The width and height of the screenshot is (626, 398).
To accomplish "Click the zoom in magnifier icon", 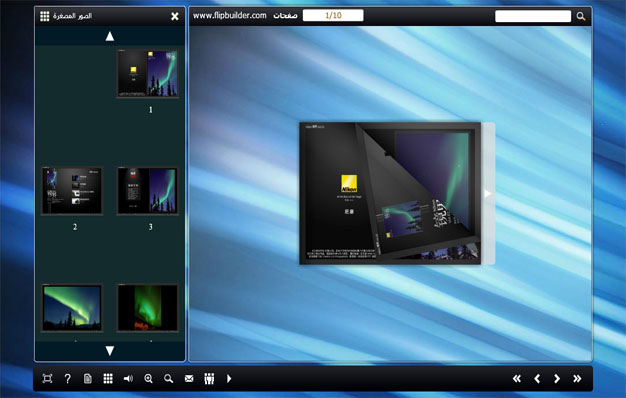I will coord(149,378).
